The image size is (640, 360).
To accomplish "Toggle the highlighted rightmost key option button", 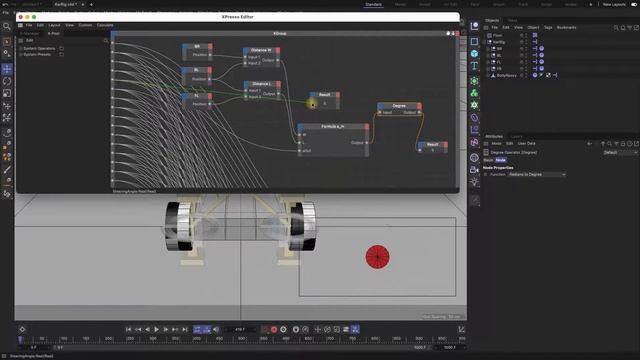I will (x=355, y=329).
